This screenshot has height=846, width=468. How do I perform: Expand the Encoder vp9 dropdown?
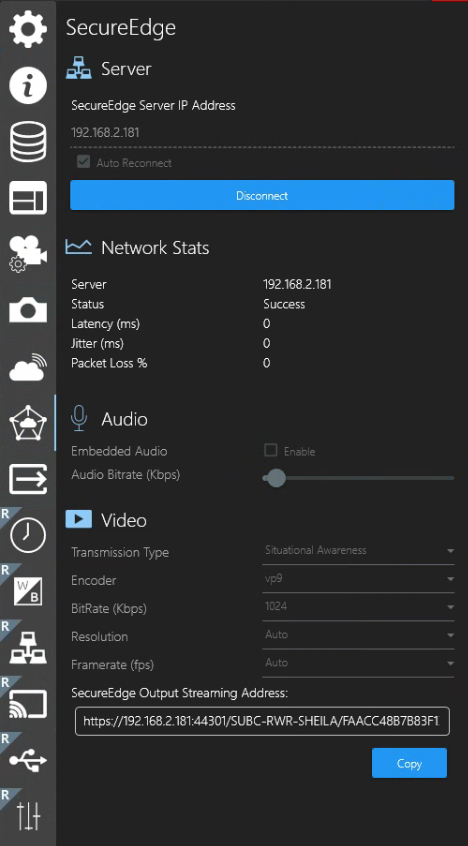(x=358, y=579)
